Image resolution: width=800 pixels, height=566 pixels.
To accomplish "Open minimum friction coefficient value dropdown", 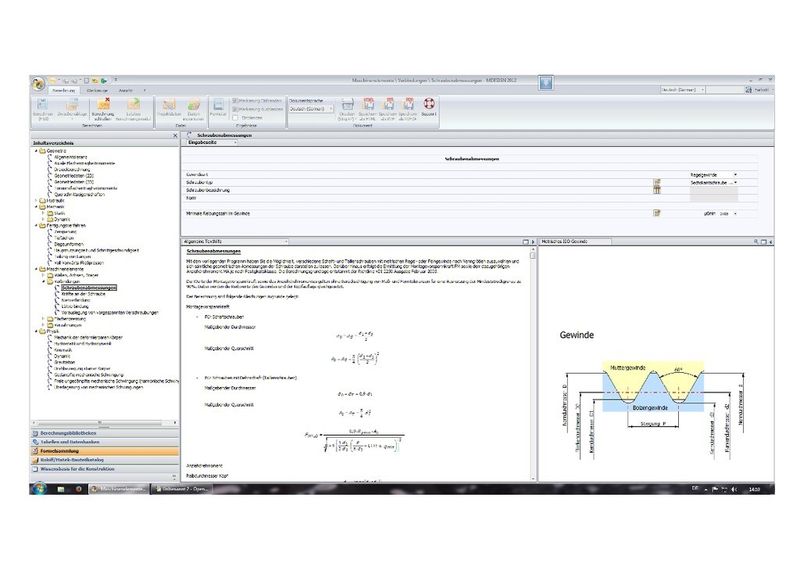I will coord(735,214).
